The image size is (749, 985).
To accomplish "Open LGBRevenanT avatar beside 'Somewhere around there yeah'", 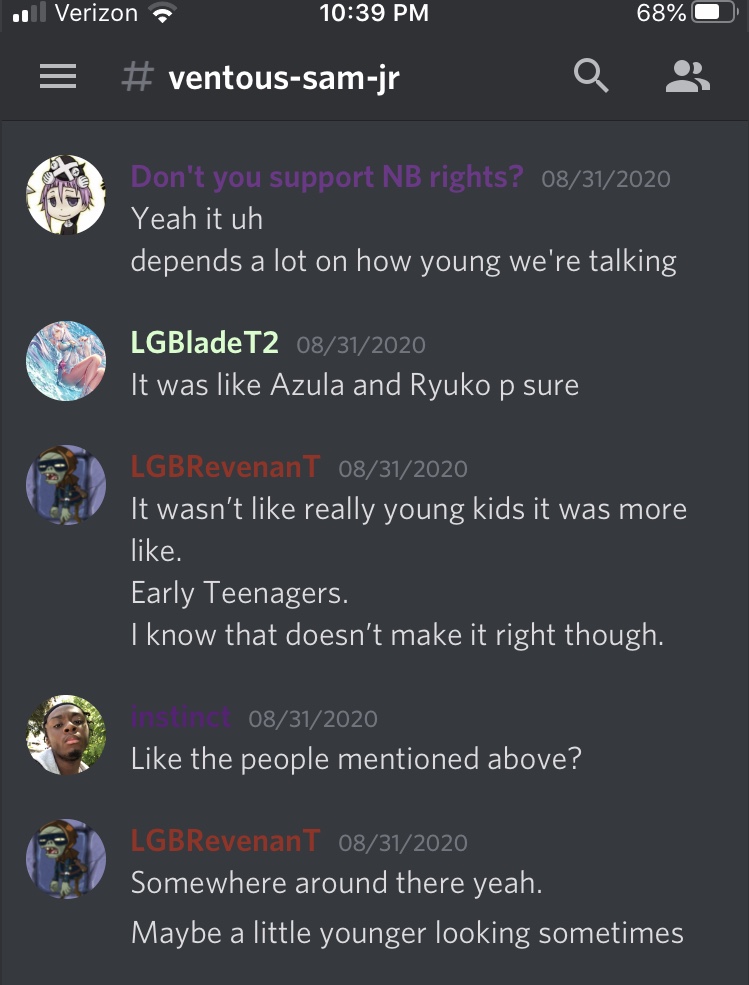I will coord(66,859).
